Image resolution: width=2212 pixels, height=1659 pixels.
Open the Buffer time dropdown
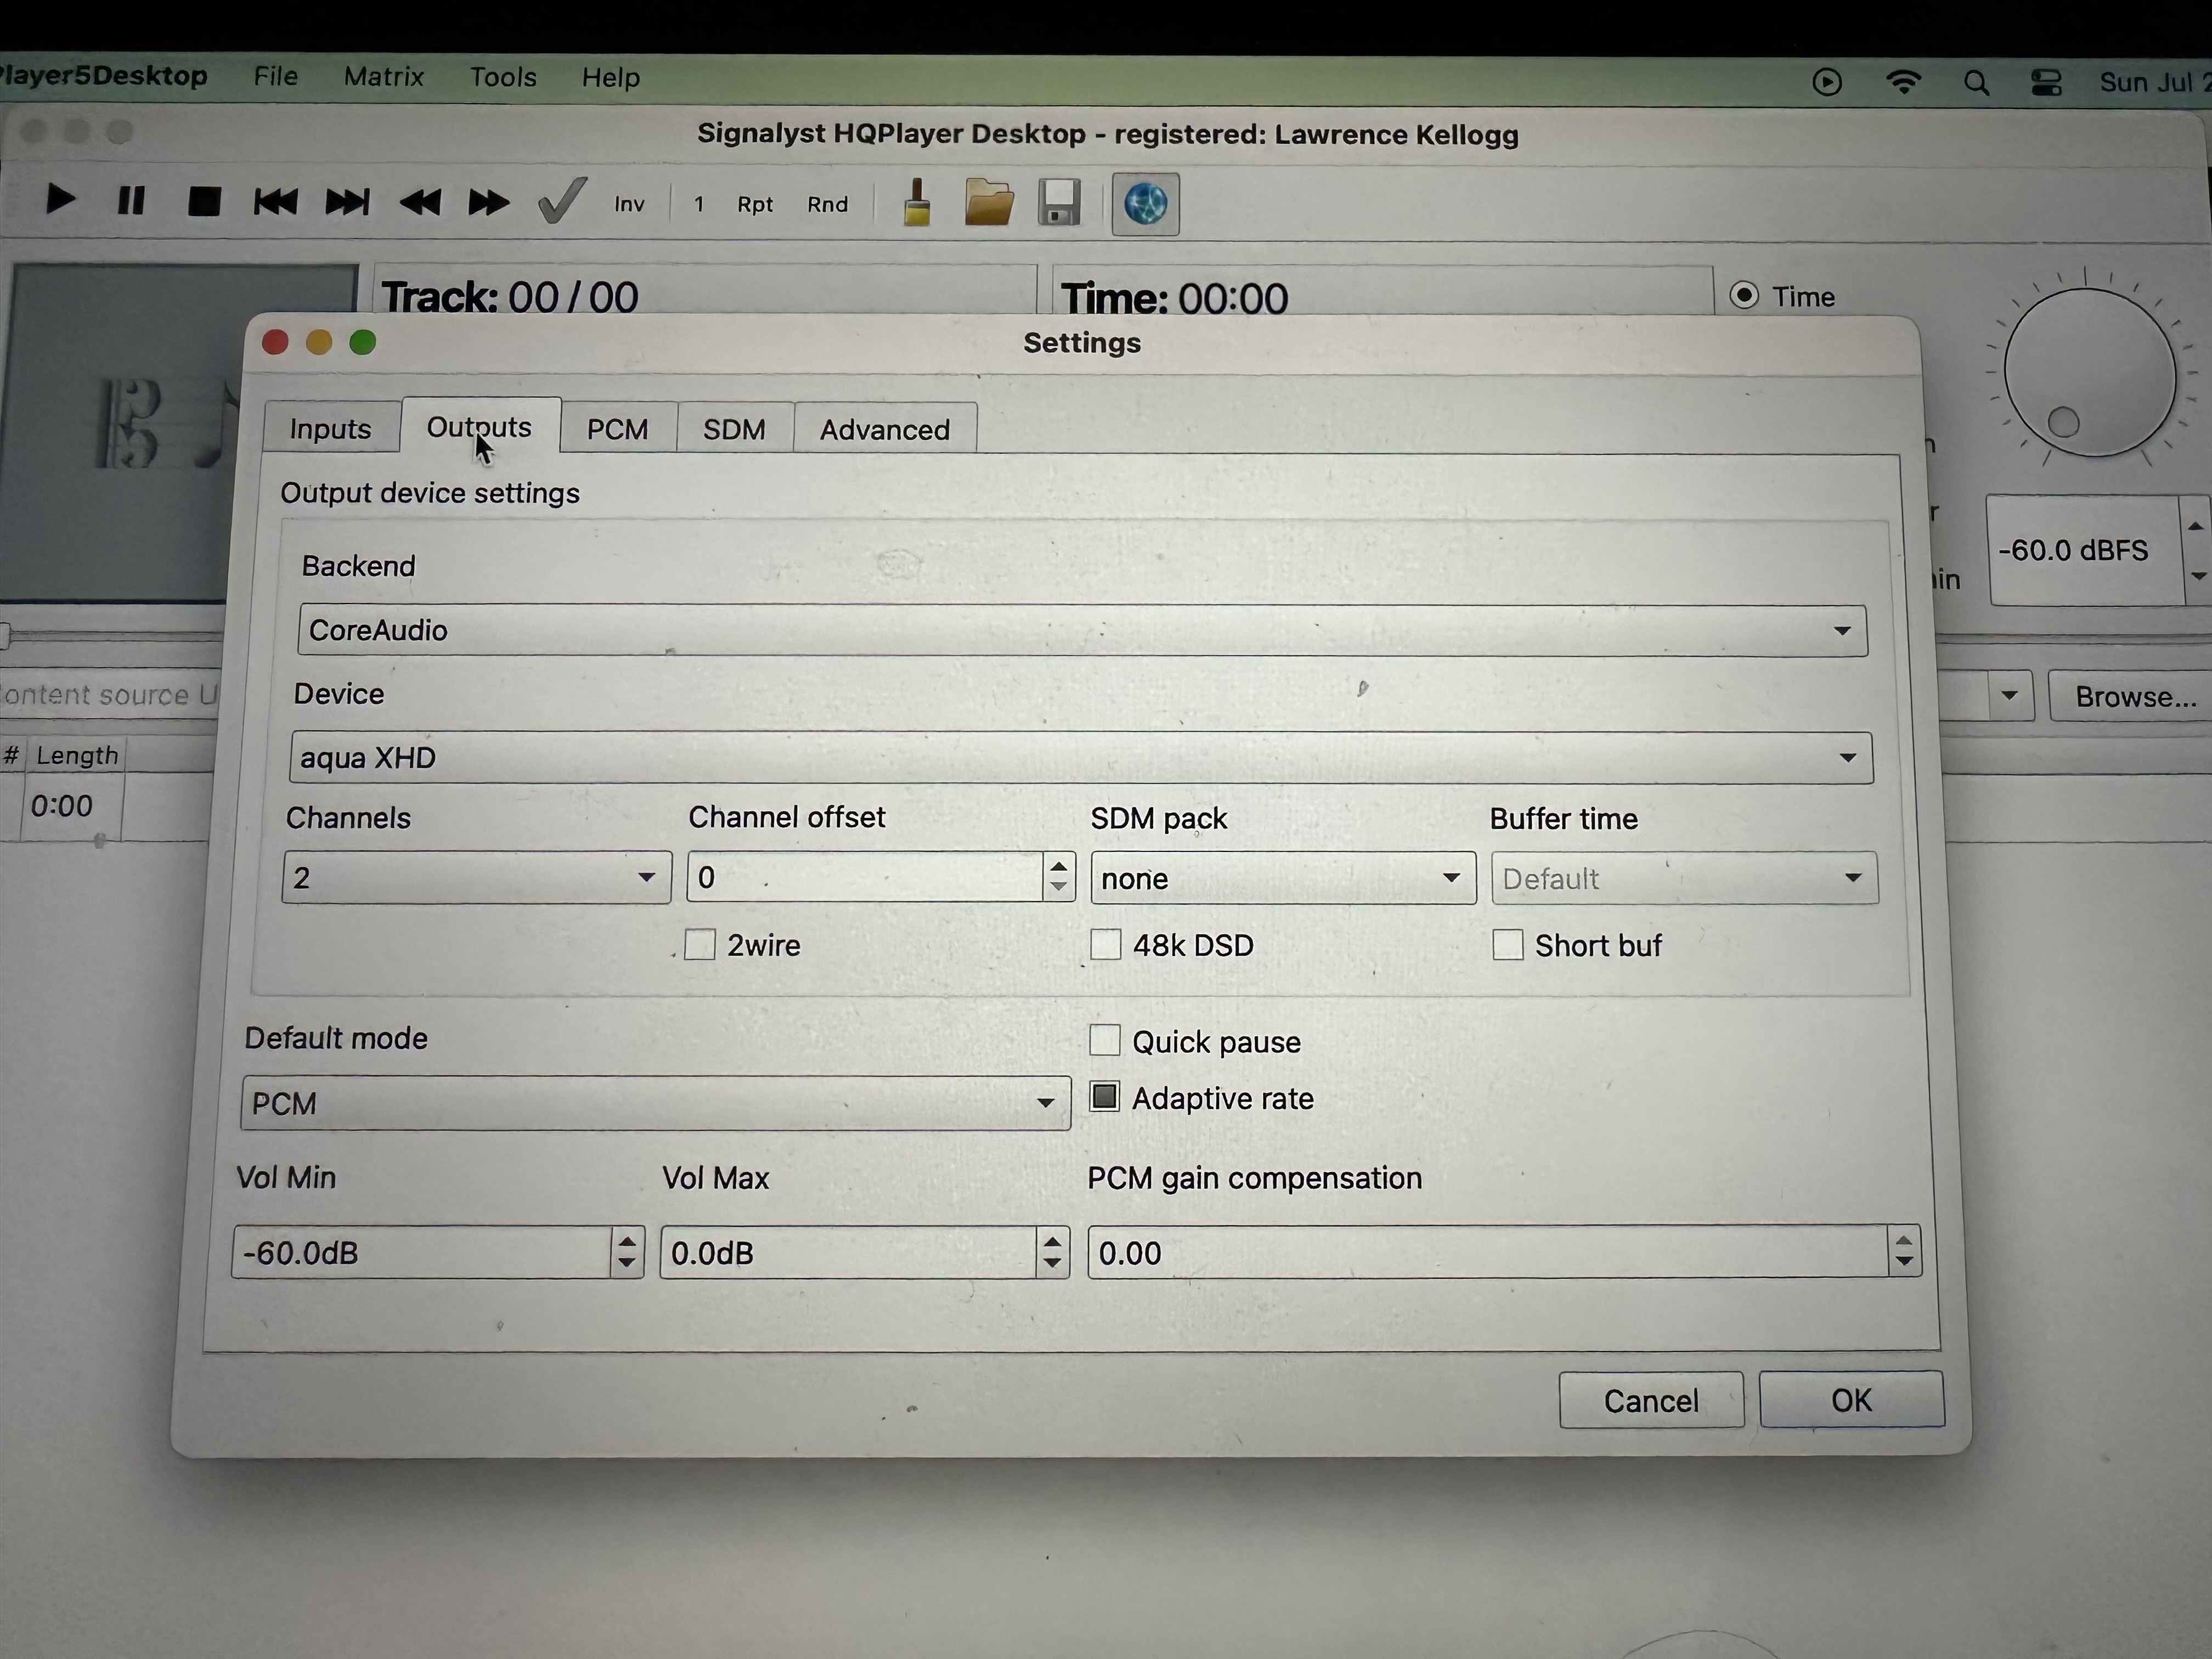(1685, 878)
